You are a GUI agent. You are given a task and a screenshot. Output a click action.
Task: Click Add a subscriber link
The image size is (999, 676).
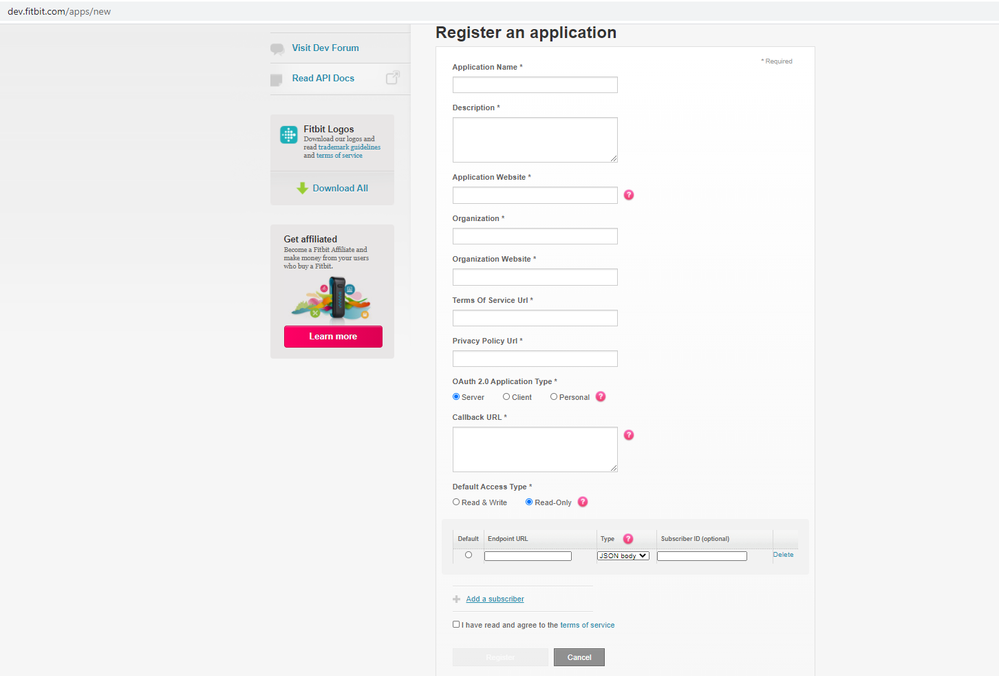pos(495,599)
